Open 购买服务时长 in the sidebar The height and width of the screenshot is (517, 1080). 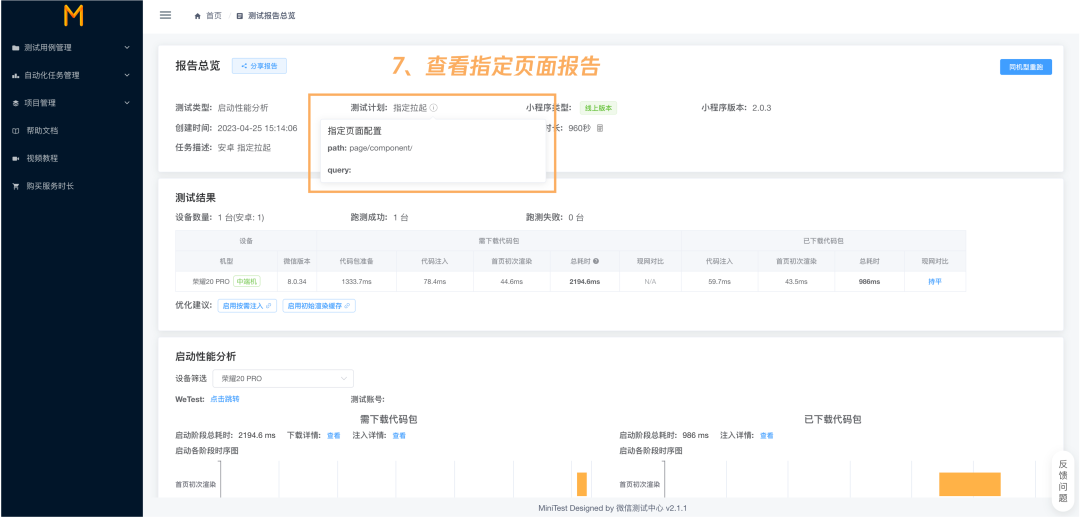(x=71, y=186)
